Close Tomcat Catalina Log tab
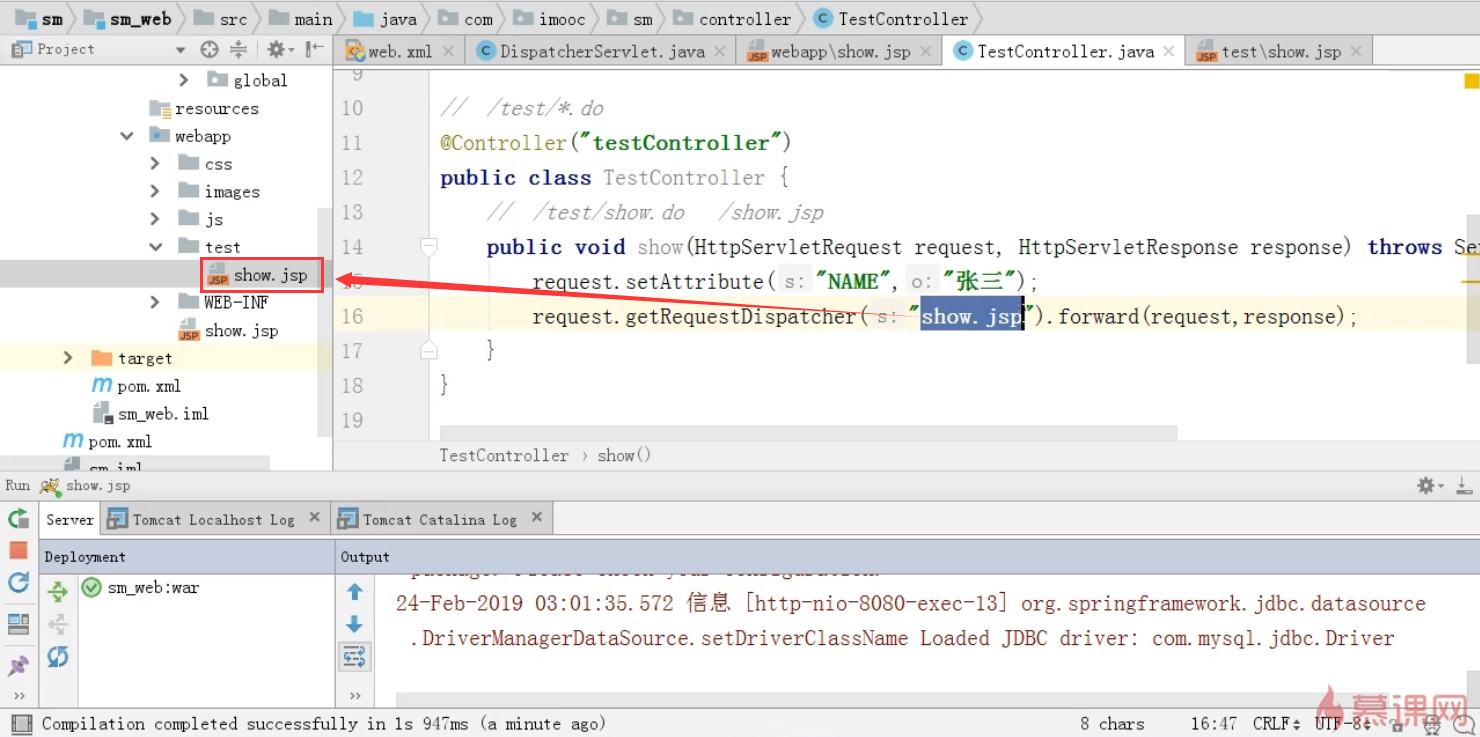The height and width of the screenshot is (737, 1480). tap(537, 518)
